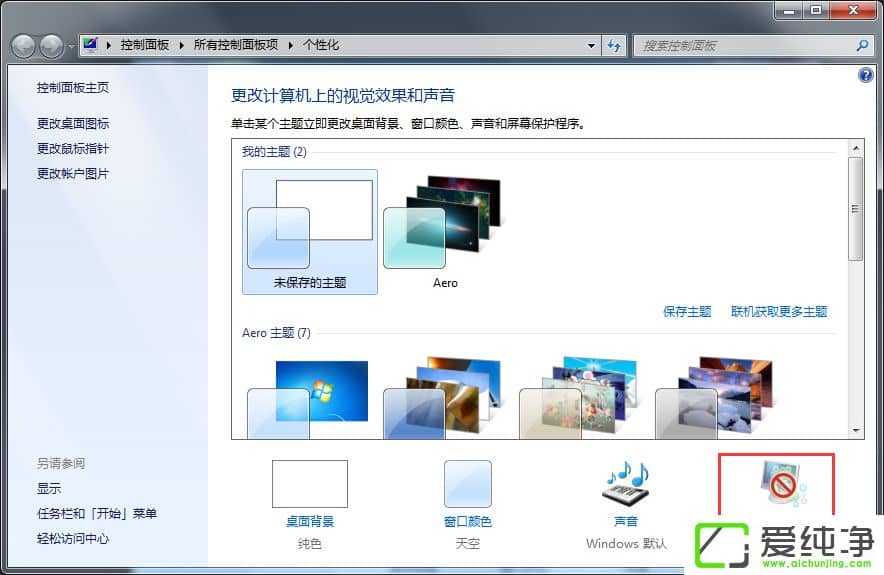Expand the 控制面板 breadcrumb arrow
The height and width of the screenshot is (575, 884).
point(182,46)
